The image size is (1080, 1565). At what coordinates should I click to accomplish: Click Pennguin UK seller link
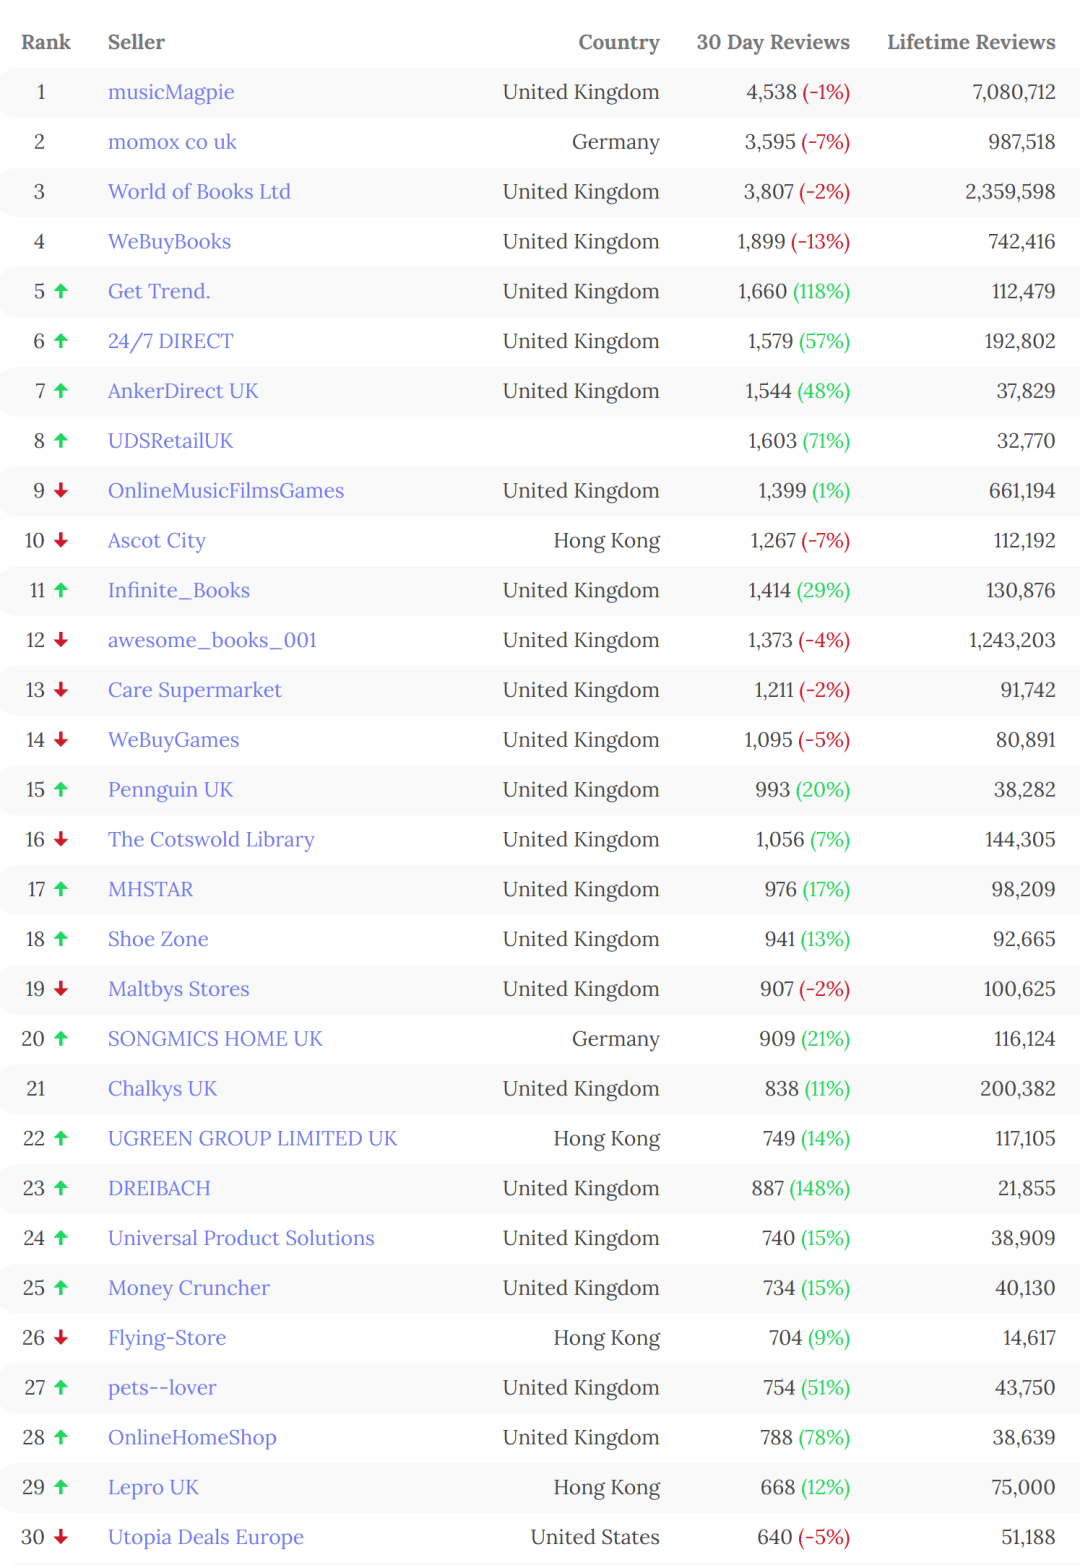pos(170,790)
